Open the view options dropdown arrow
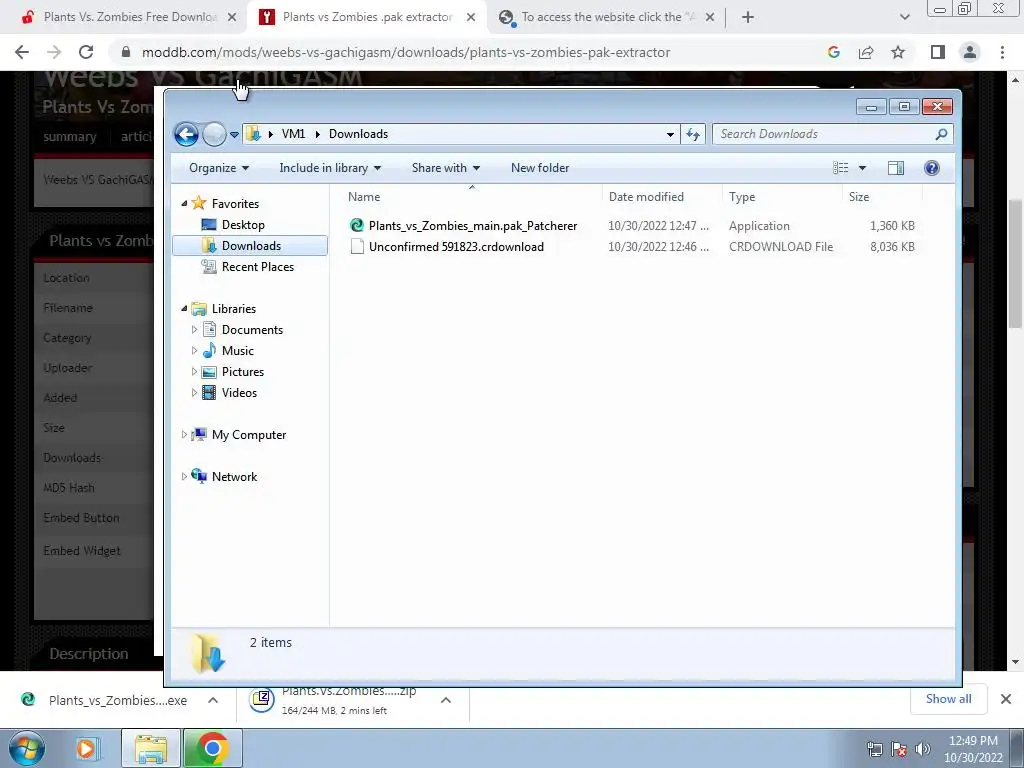Viewport: 1024px width, 768px height. point(862,168)
